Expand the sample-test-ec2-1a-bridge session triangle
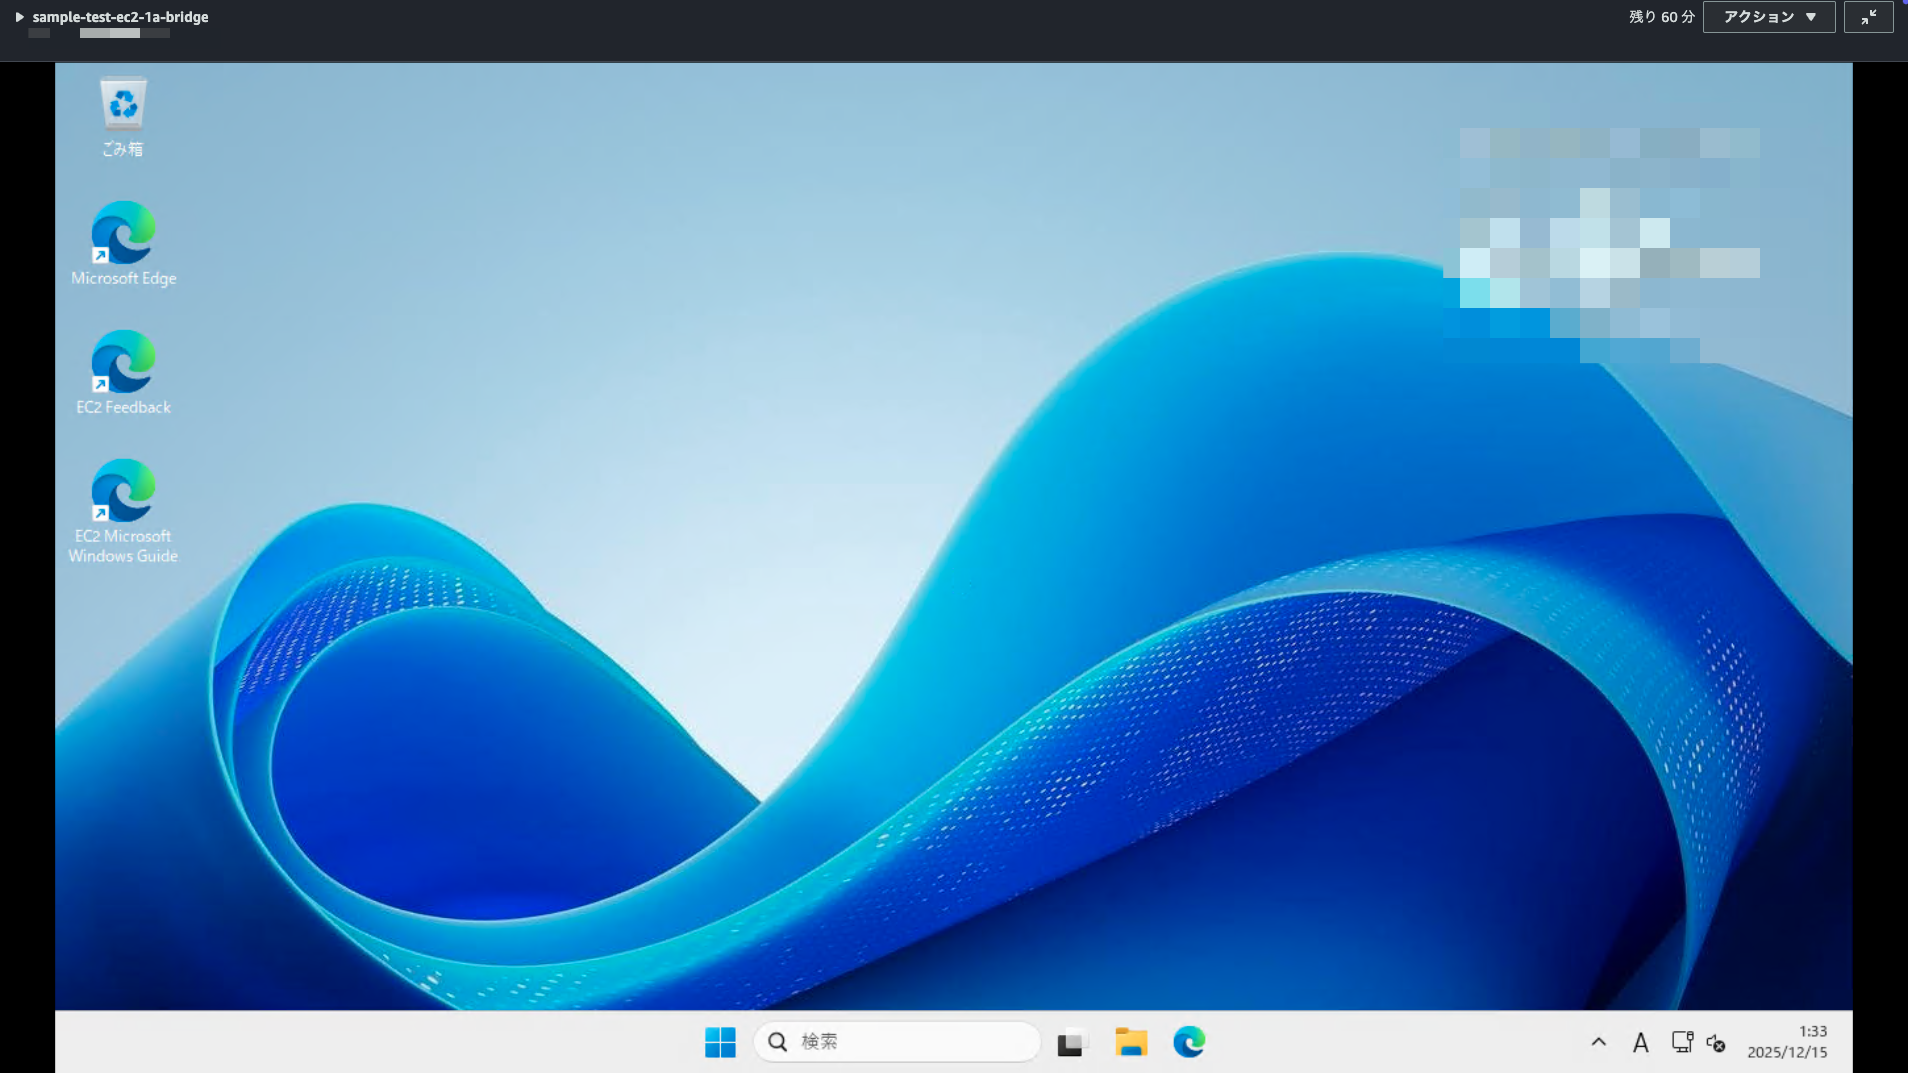This screenshot has height=1073, width=1908. [19, 17]
